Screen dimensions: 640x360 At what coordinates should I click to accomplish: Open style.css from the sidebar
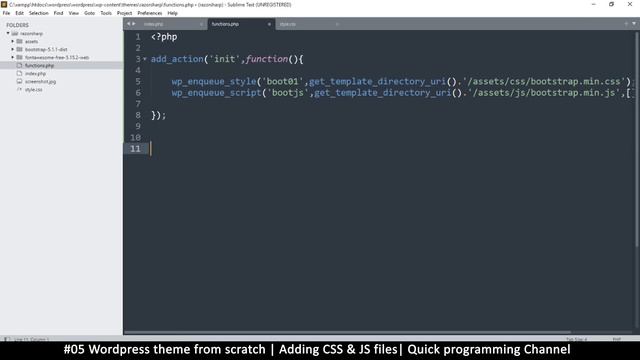33,89
